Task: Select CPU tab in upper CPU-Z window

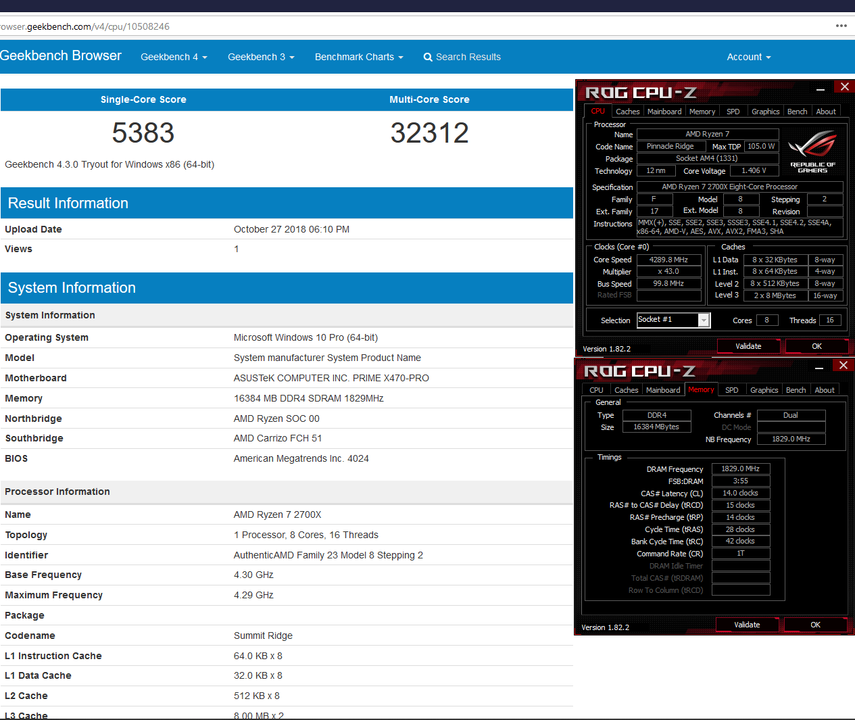Action: (598, 111)
